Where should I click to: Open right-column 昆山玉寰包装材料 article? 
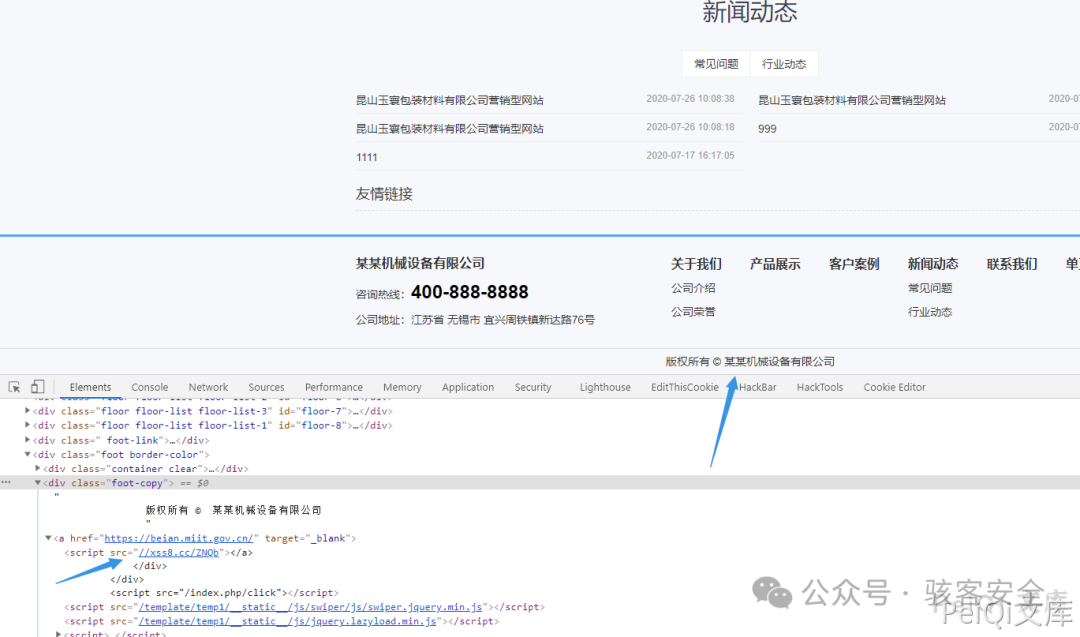pyautogui.click(x=852, y=101)
